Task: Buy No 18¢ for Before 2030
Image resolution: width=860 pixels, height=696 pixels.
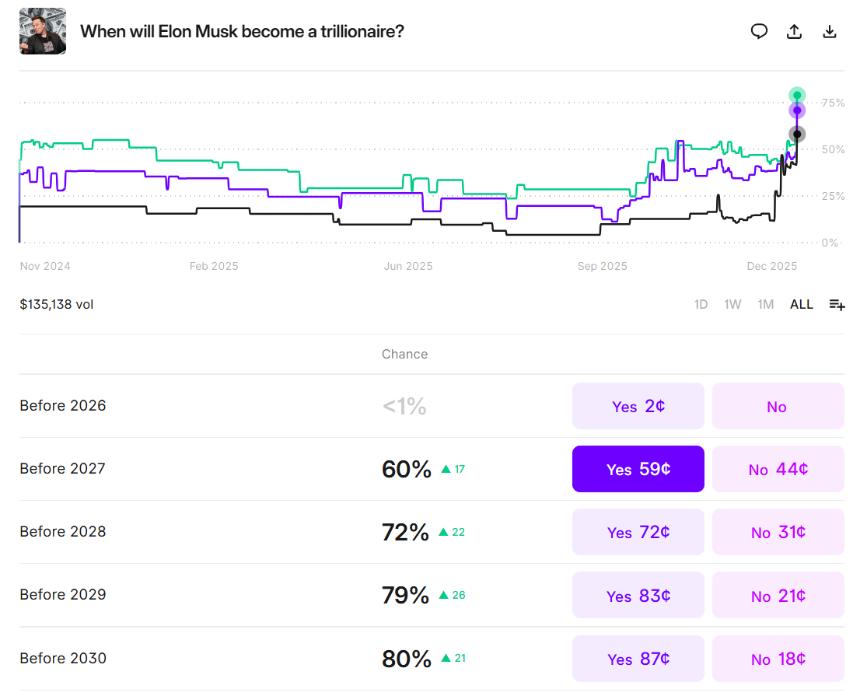Action: (x=777, y=659)
